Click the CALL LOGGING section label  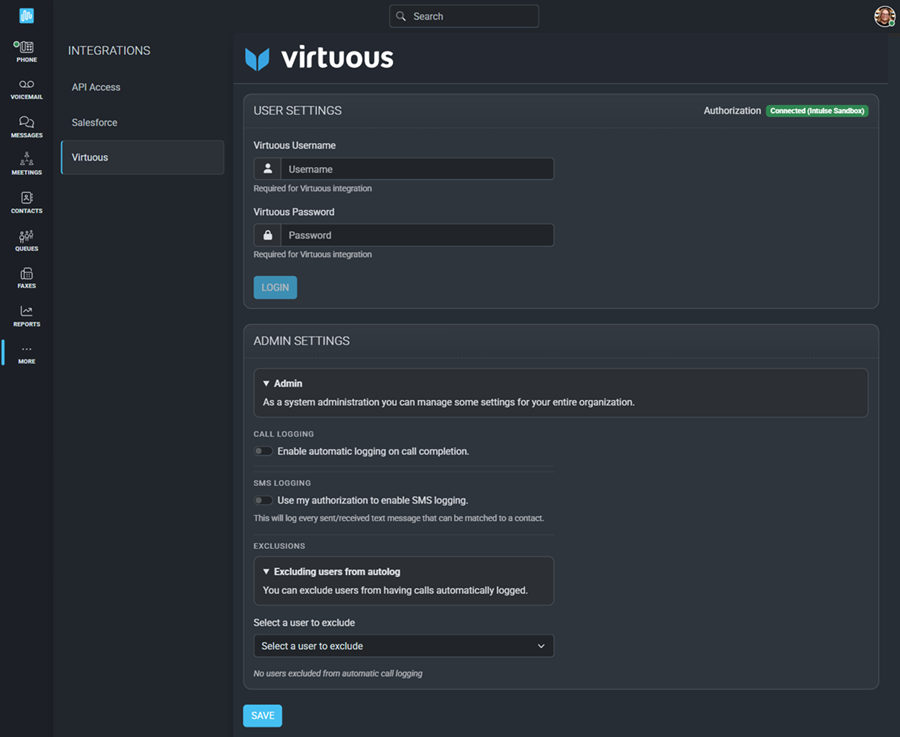[x=284, y=434]
